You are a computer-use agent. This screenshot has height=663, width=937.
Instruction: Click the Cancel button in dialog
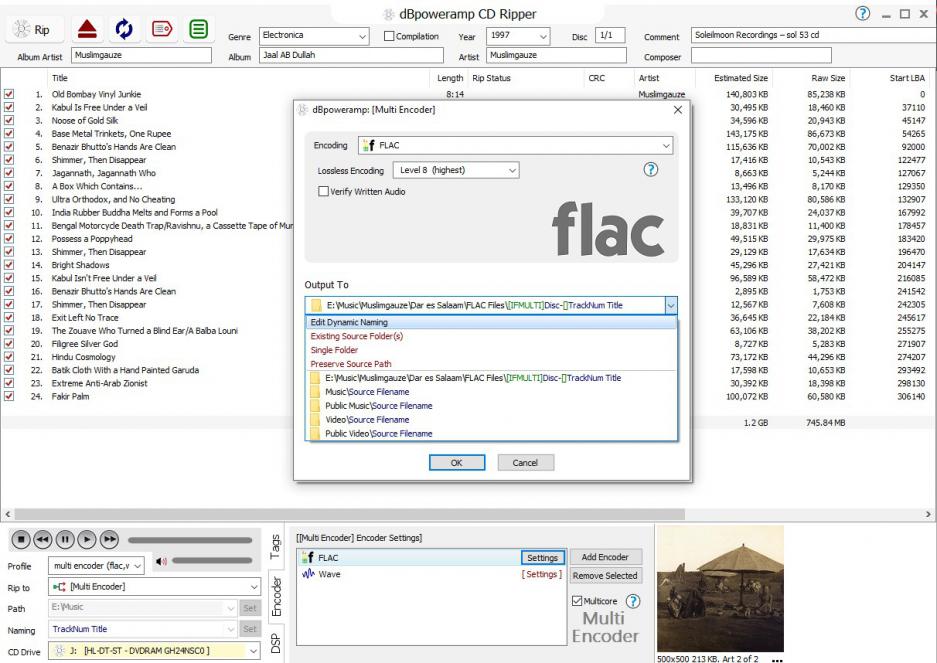[x=525, y=463]
